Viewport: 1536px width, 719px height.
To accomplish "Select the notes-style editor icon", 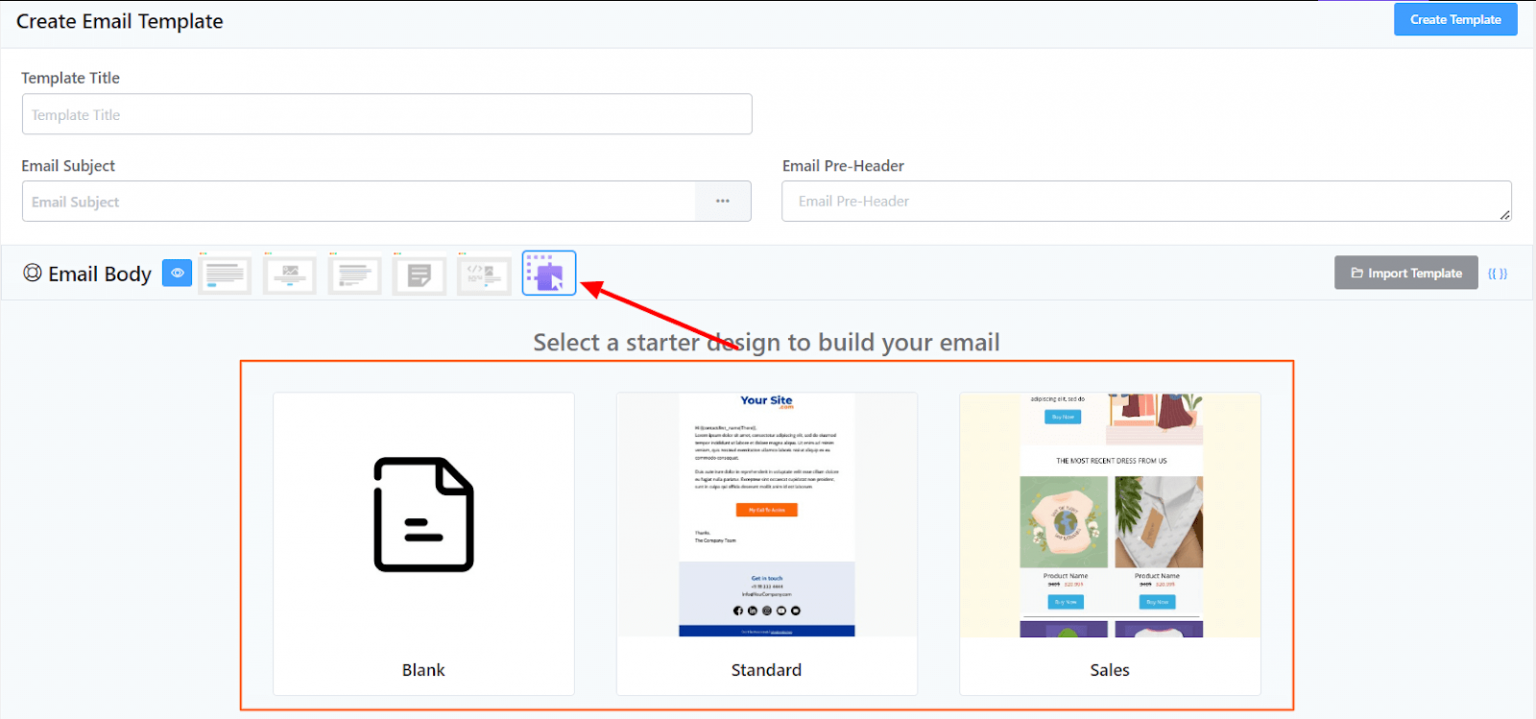I will tap(419, 274).
